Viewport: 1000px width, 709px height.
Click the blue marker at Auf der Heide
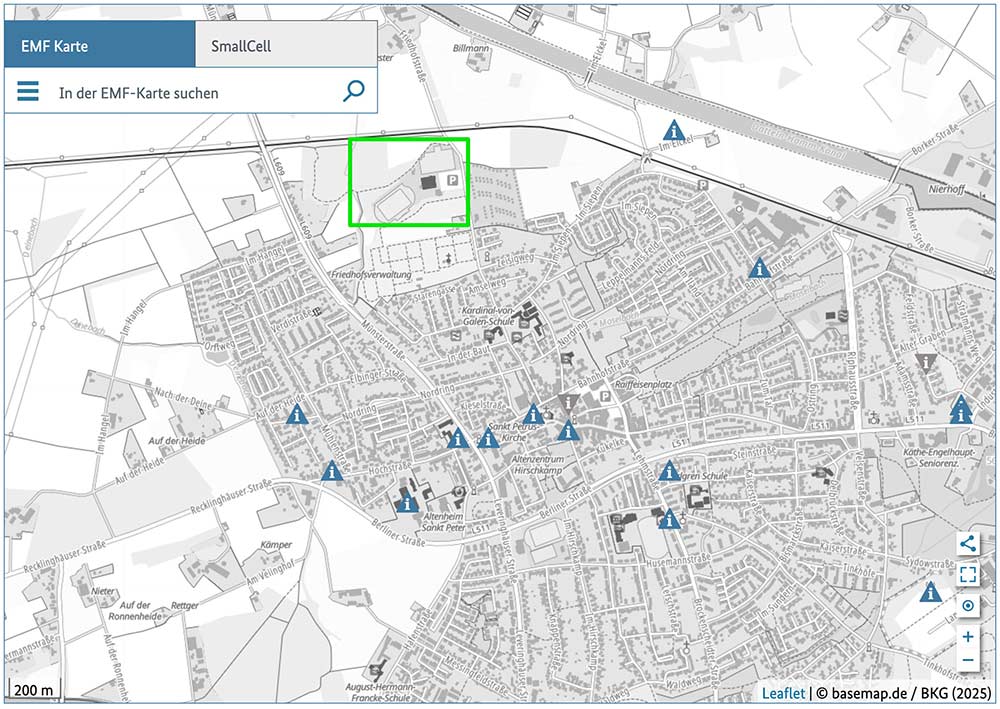[295, 414]
